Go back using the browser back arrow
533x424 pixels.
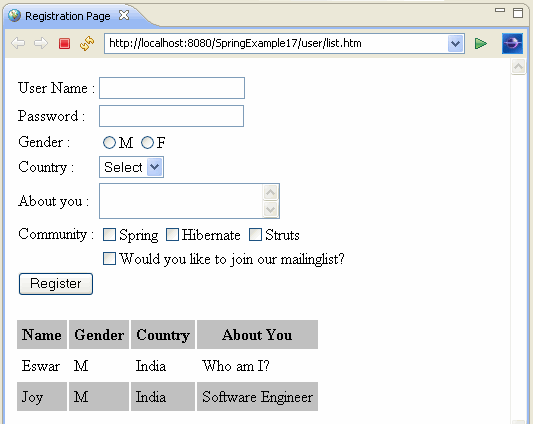[x=18, y=43]
